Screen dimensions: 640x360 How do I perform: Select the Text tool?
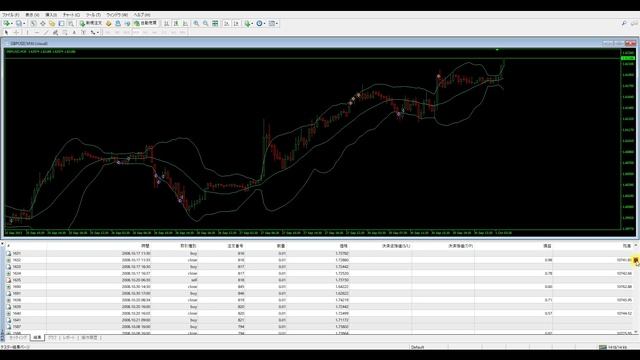(x=74, y=32)
